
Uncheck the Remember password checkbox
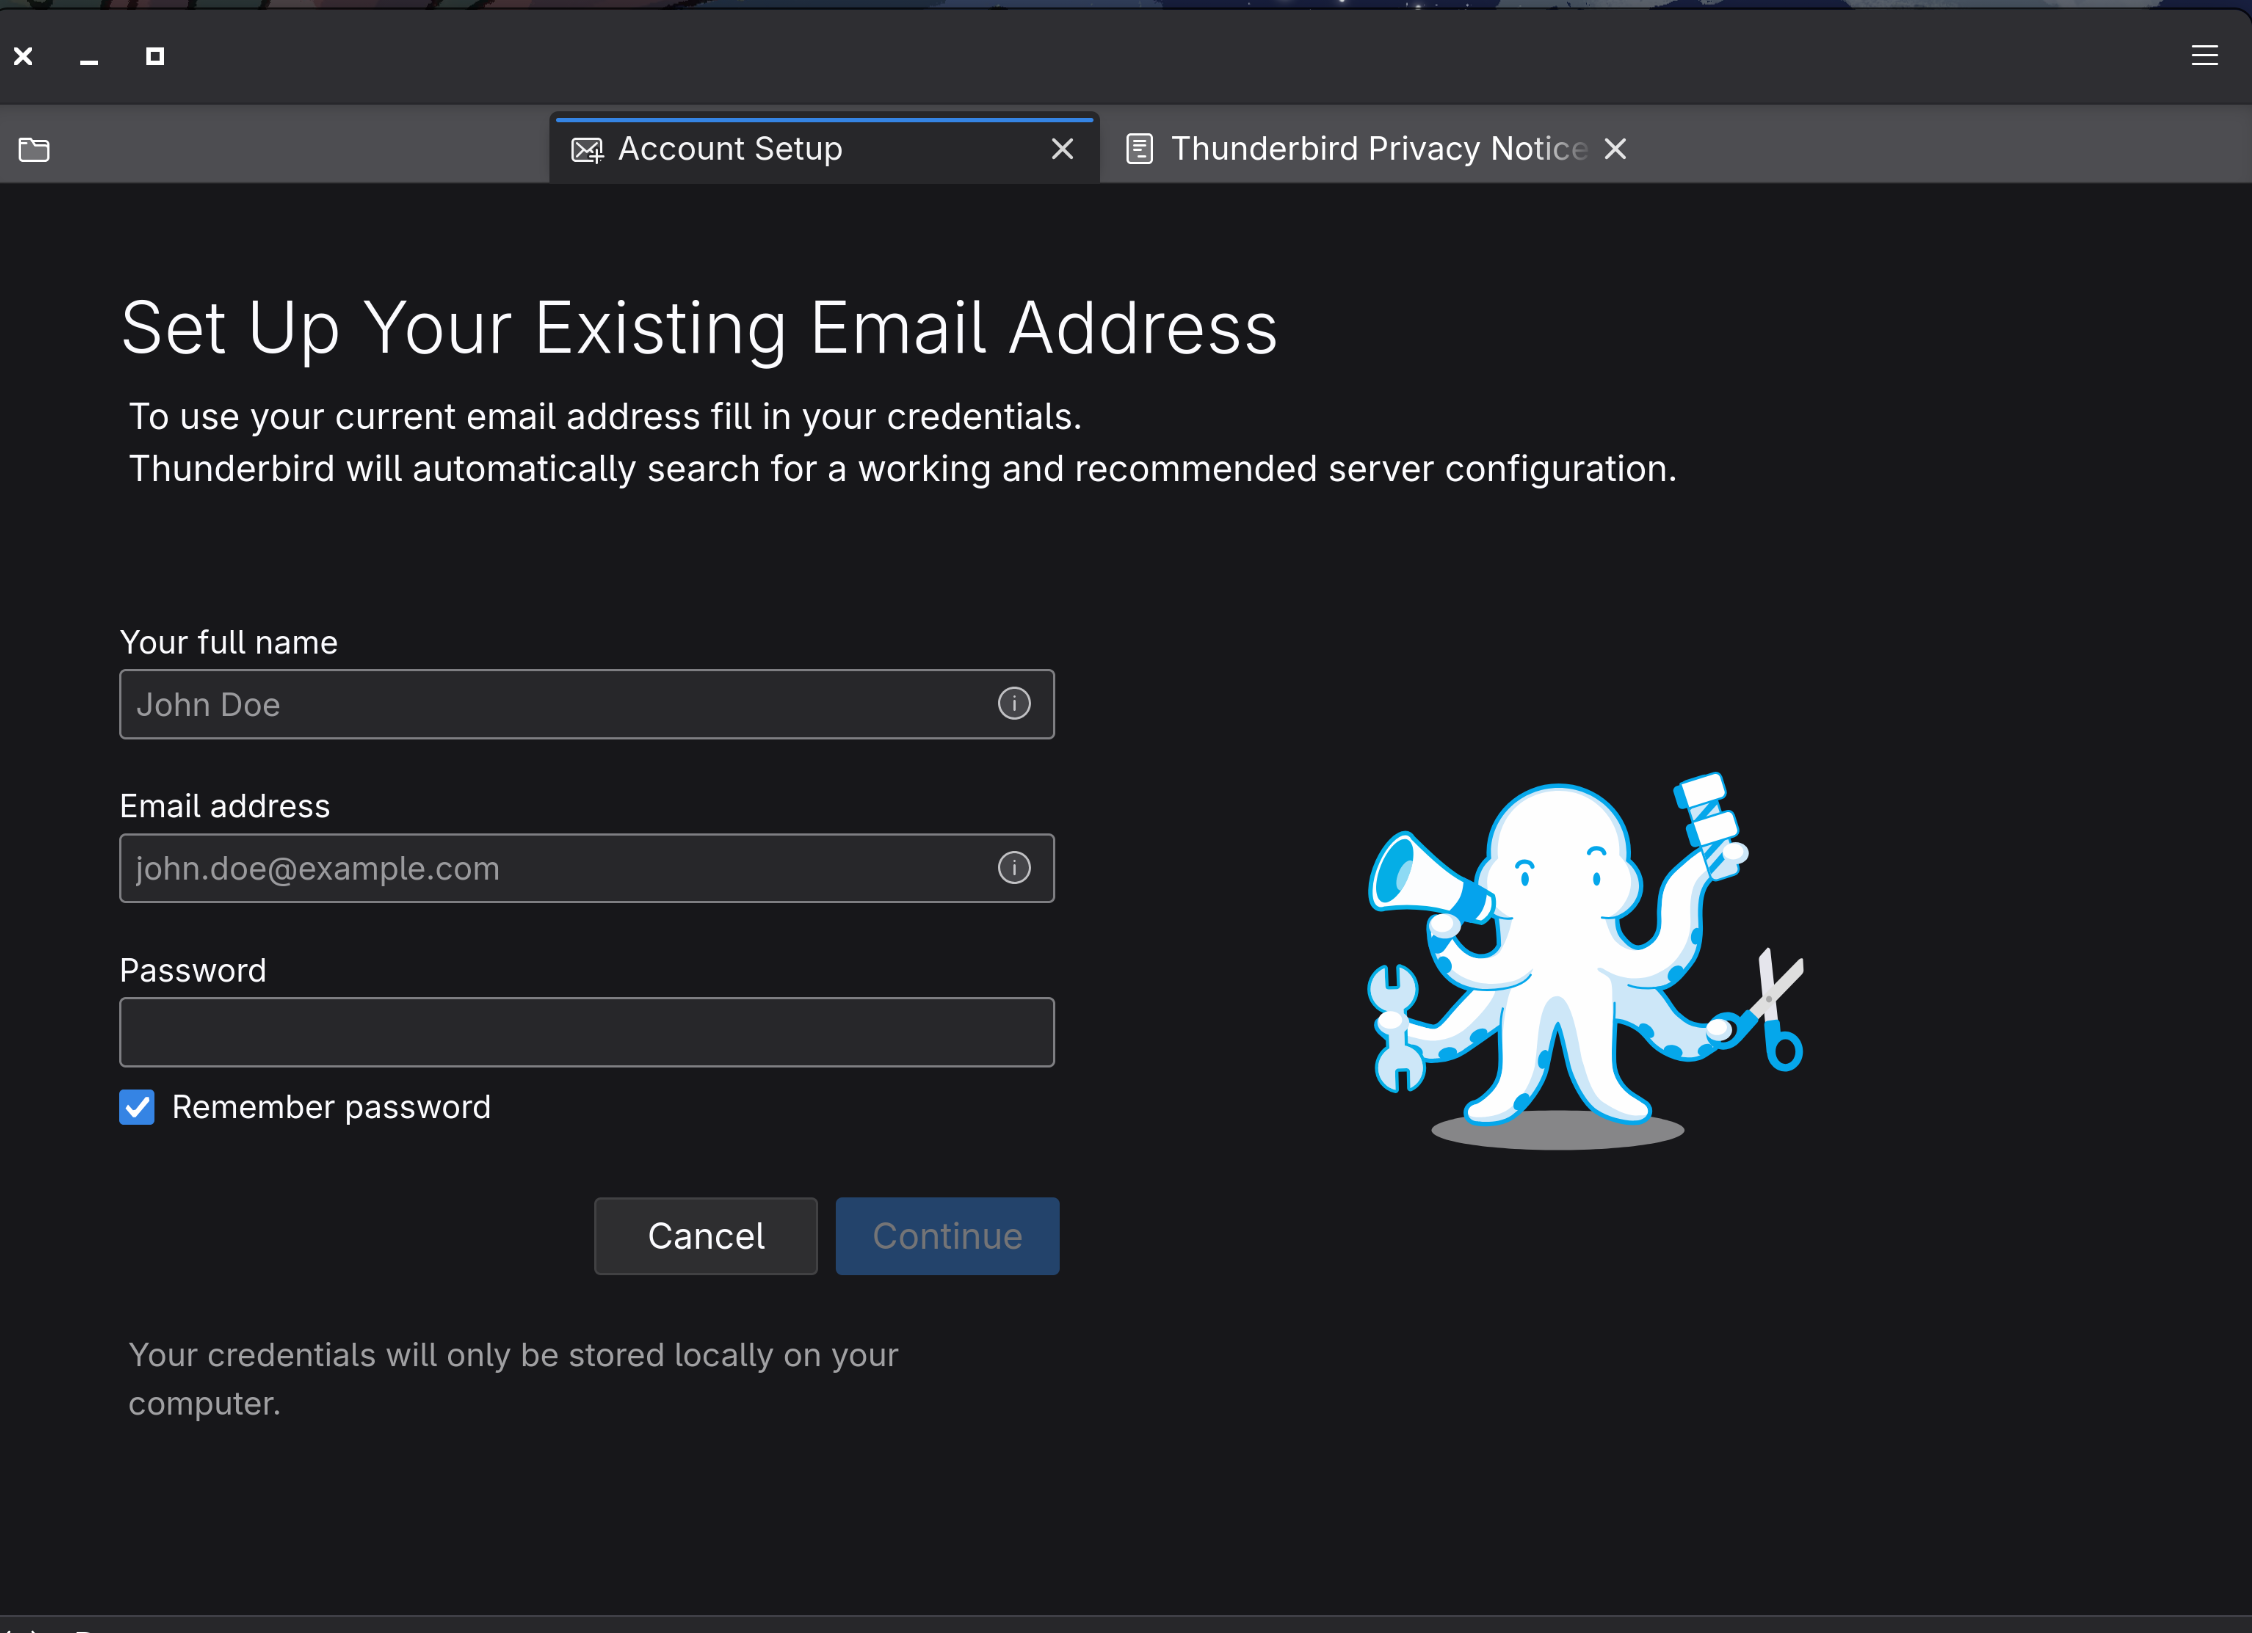coord(137,1107)
